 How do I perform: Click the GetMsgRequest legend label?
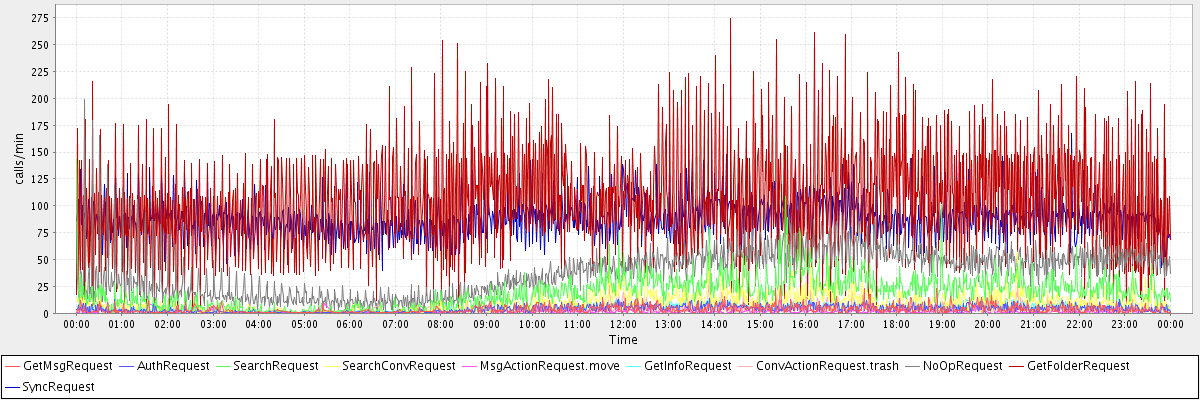click(68, 366)
